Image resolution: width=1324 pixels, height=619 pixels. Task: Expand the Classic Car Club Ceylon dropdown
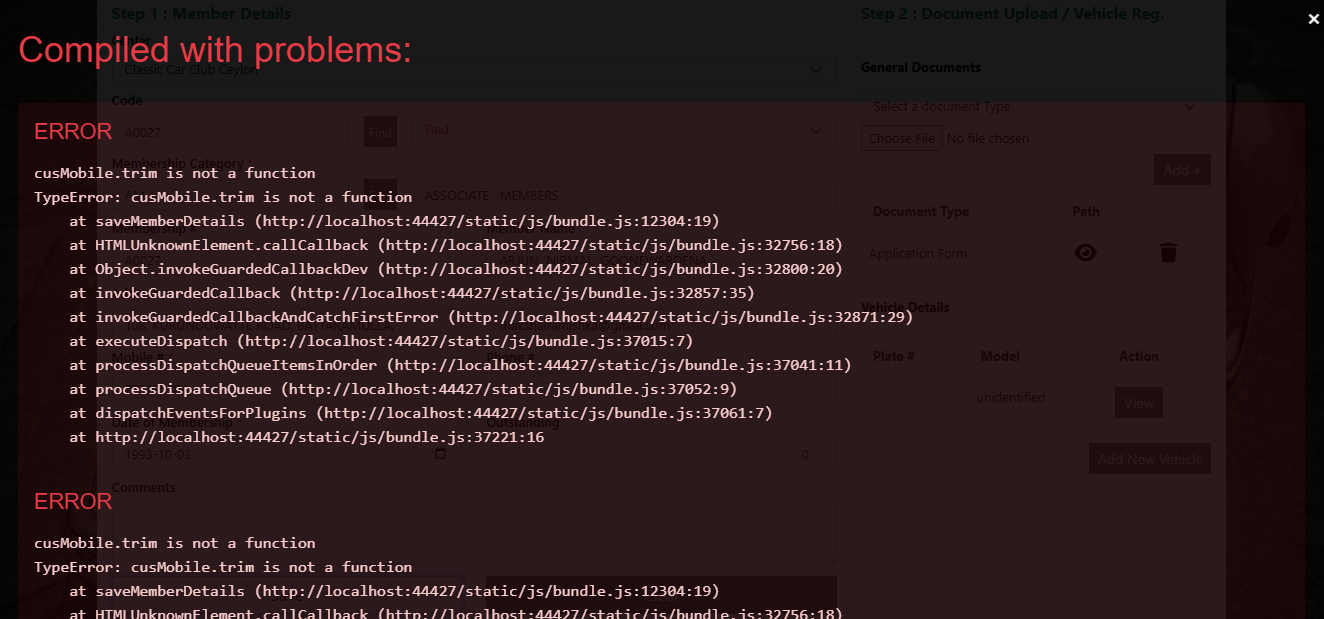point(816,70)
